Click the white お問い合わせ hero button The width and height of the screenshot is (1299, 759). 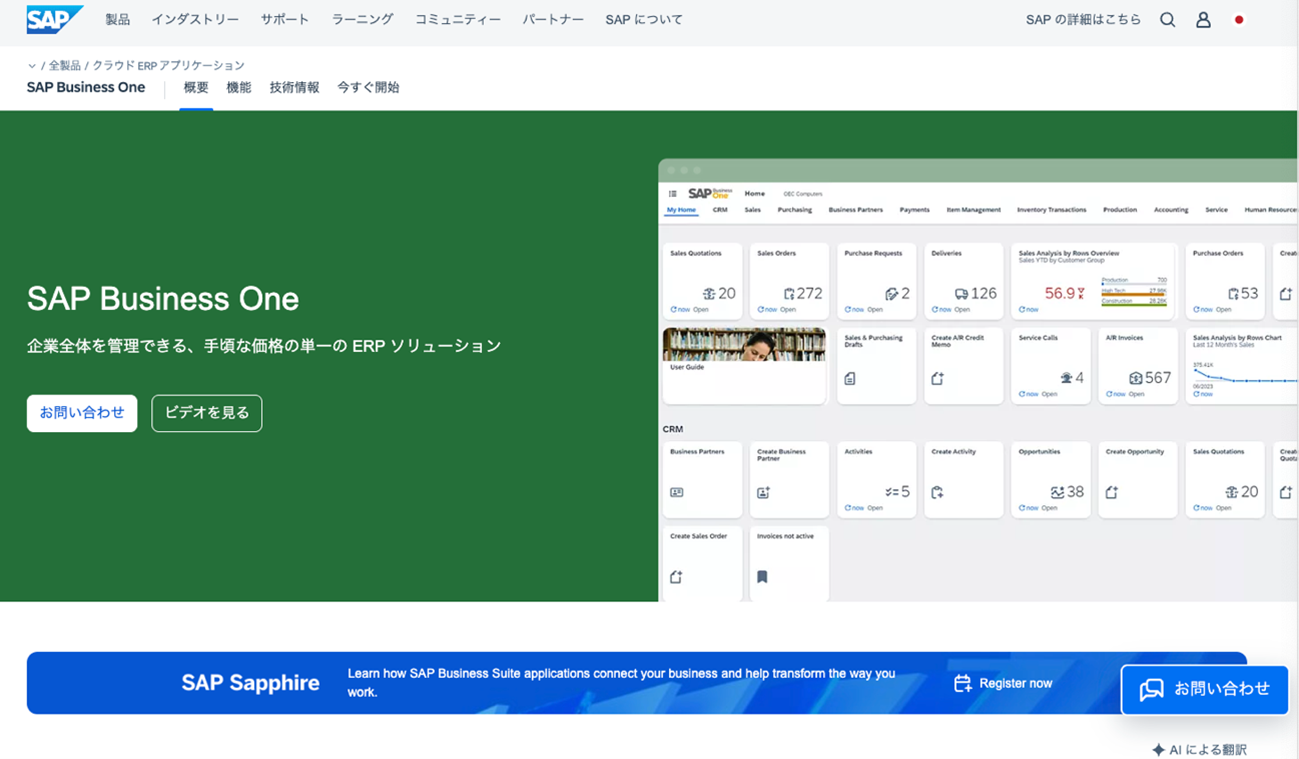tap(82, 413)
